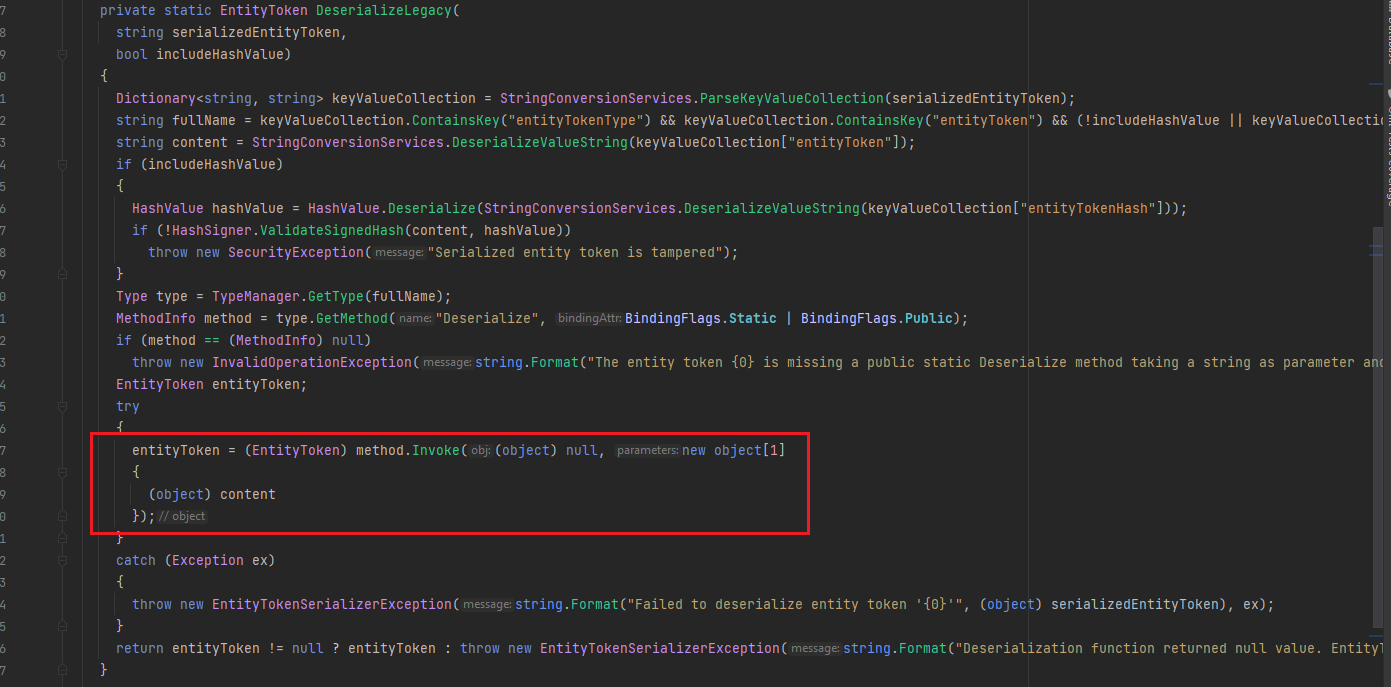This screenshot has height=687, width=1391.
Task: Click the Exception ex declaration in catch
Action: [x=220, y=560]
